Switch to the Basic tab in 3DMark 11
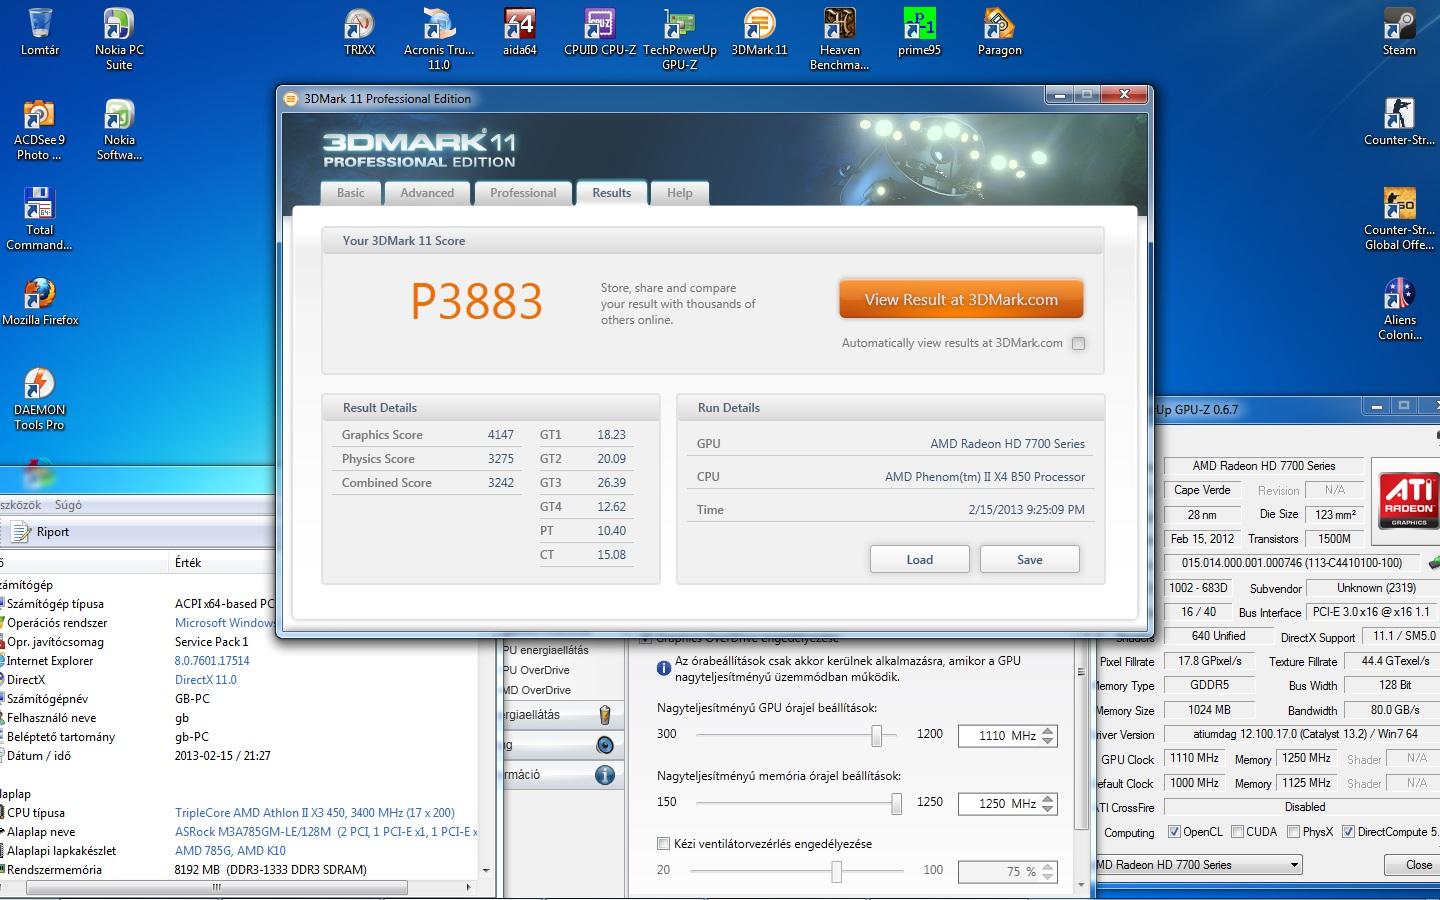This screenshot has width=1440, height=900. pos(350,193)
